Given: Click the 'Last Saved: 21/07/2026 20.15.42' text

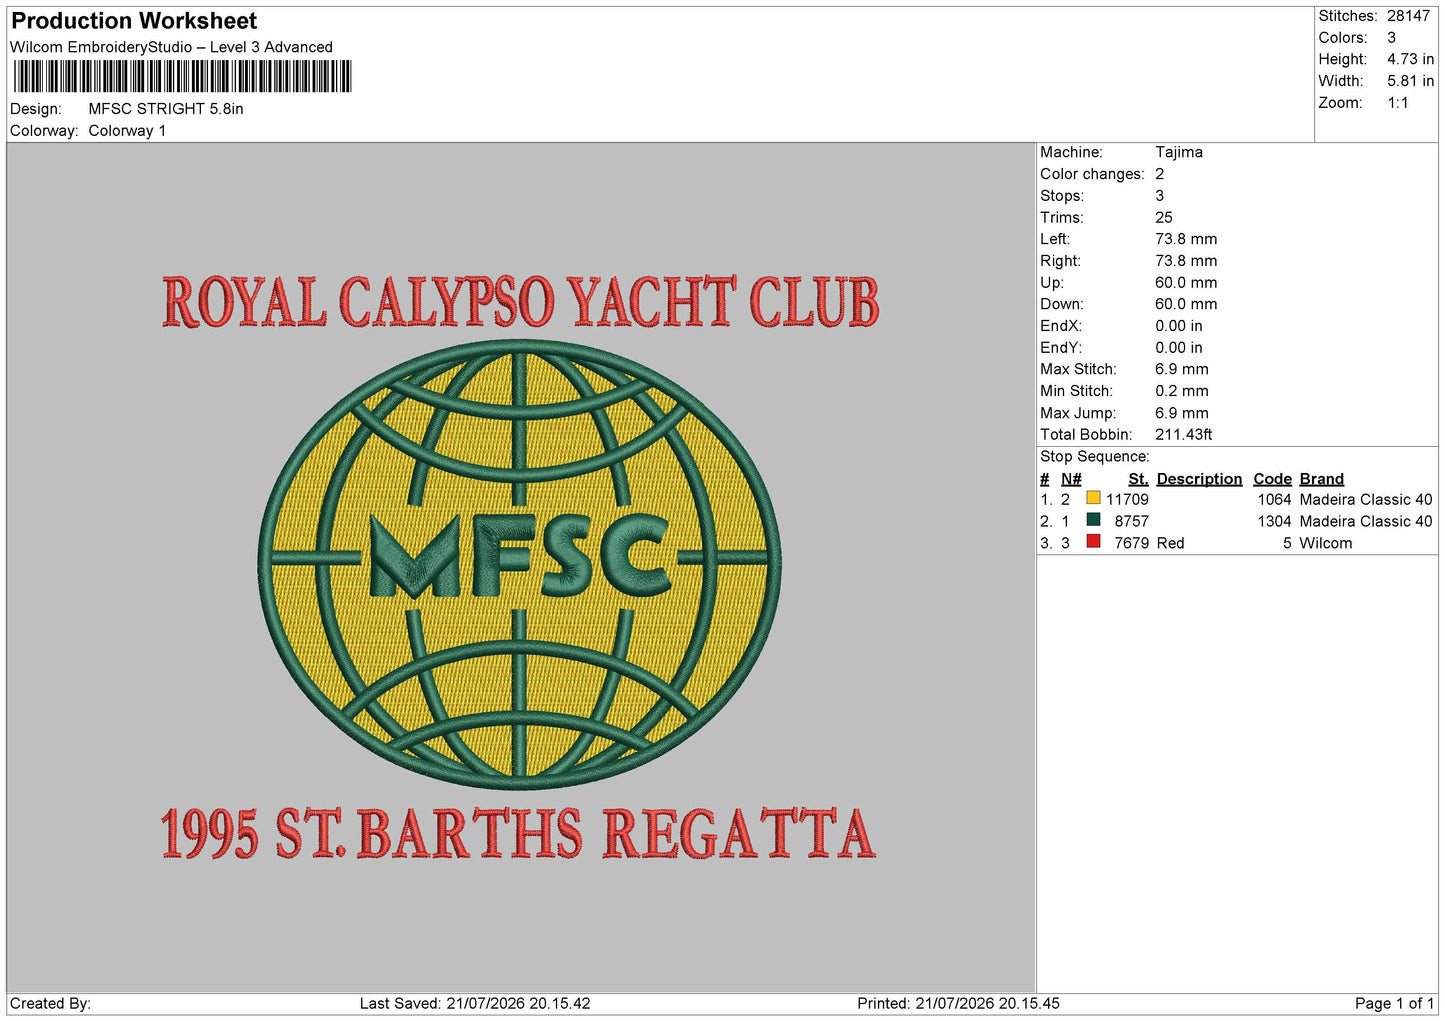Looking at the screenshot, I should [475, 1004].
